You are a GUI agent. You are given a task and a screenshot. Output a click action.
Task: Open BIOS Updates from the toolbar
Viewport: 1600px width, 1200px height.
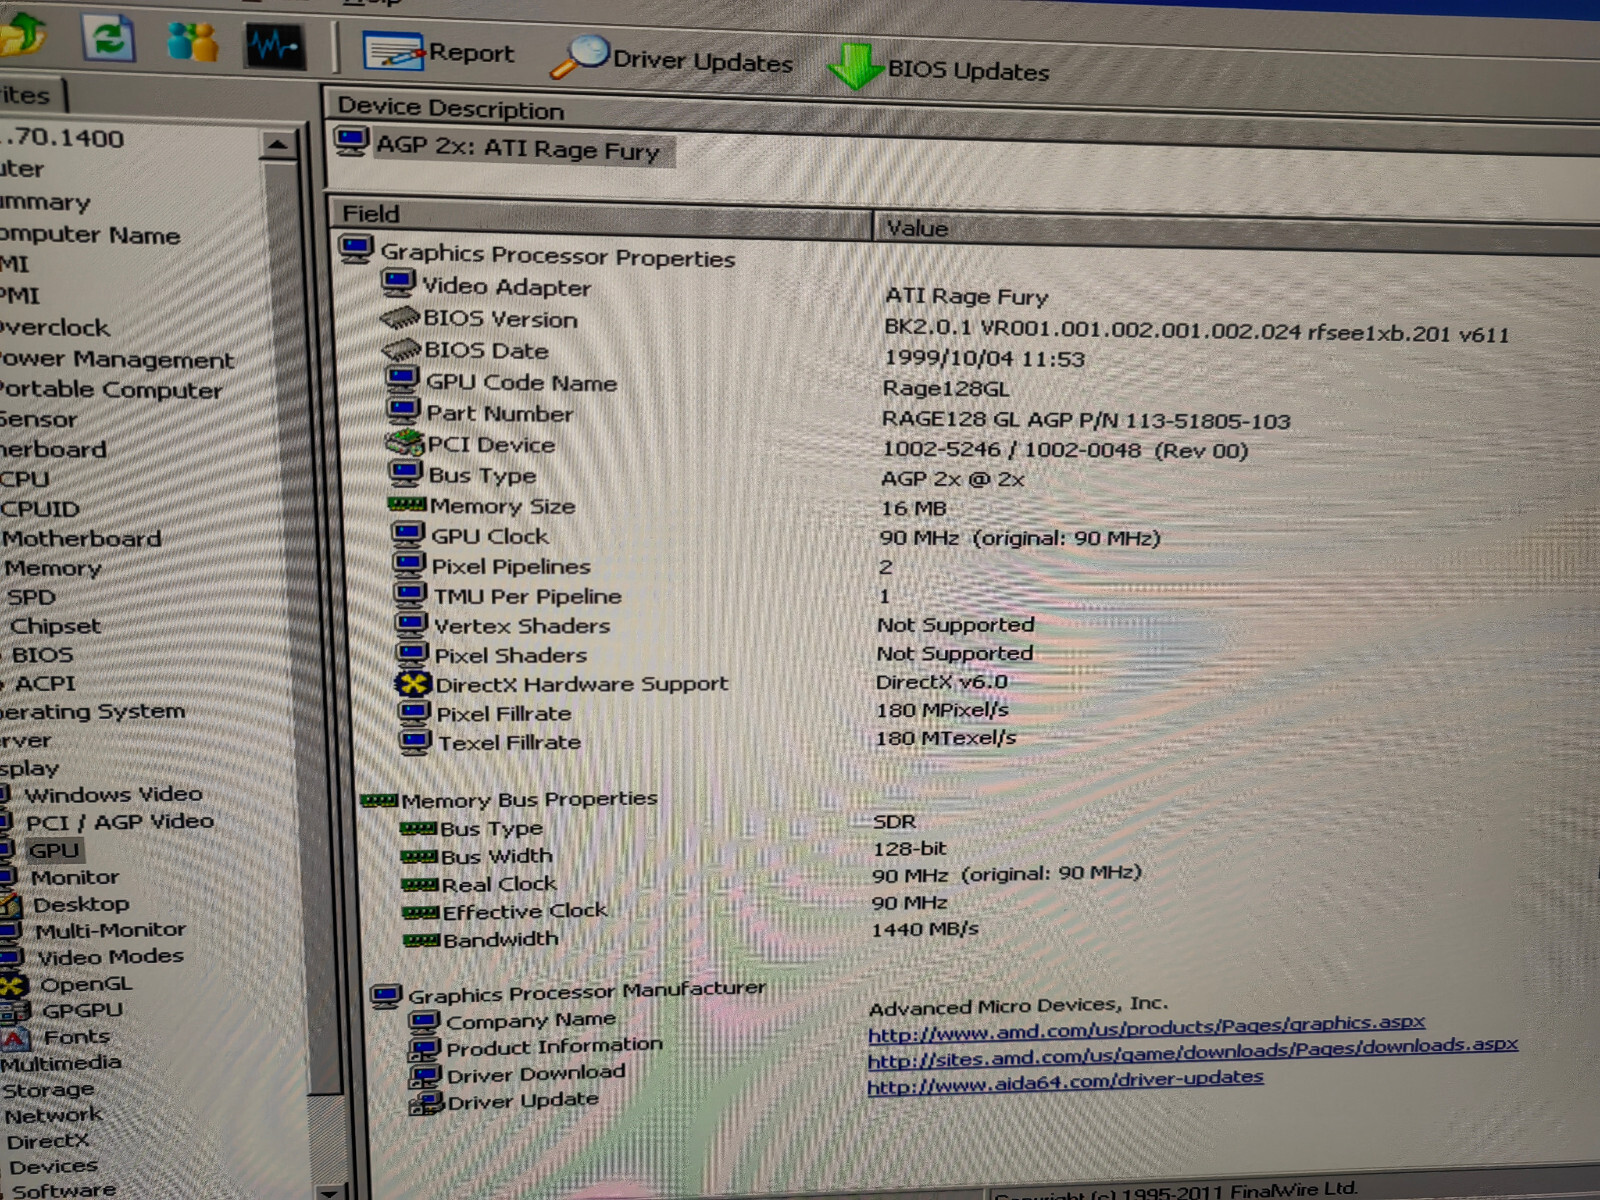click(939, 68)
